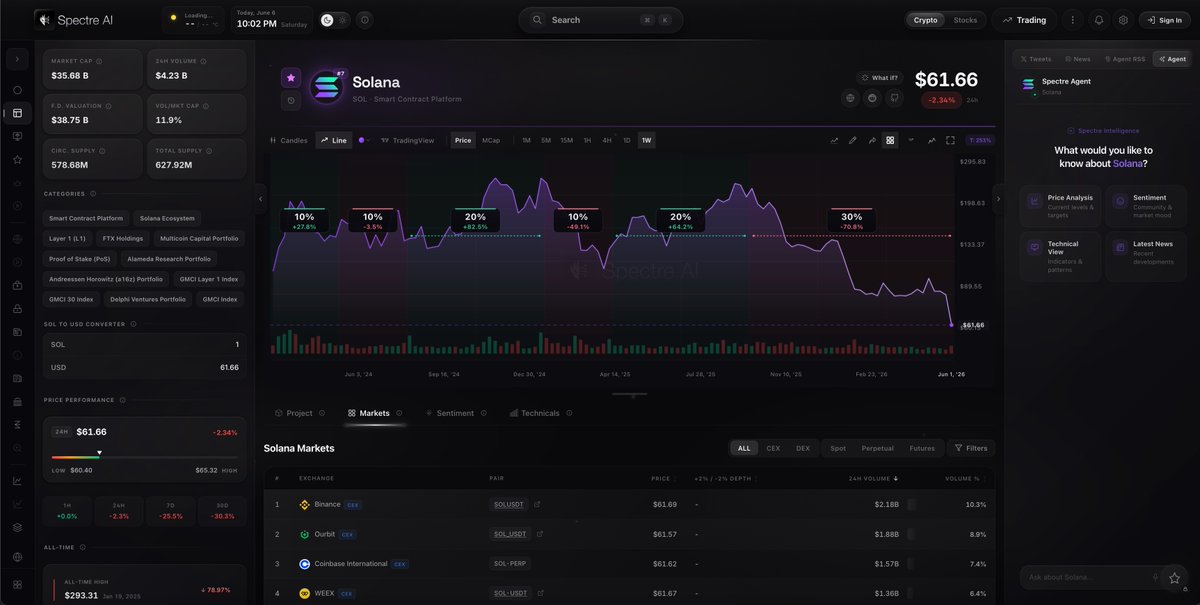Collapse the left info panel arrow

[260, 198]
